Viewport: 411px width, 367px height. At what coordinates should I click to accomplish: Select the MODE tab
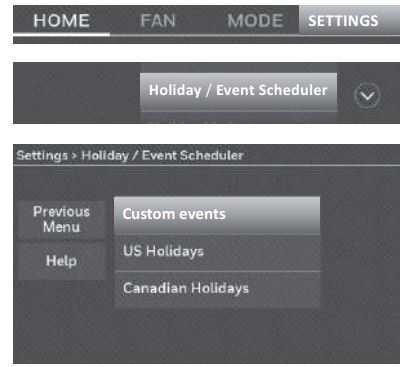click(255, 21)
